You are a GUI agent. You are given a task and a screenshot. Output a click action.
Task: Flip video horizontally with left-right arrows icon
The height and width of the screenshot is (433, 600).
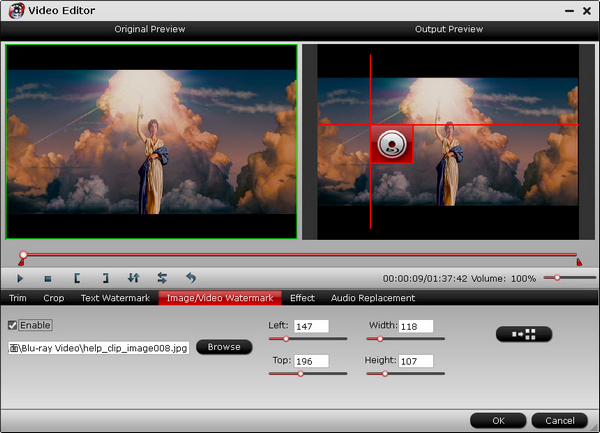[162, 278]
